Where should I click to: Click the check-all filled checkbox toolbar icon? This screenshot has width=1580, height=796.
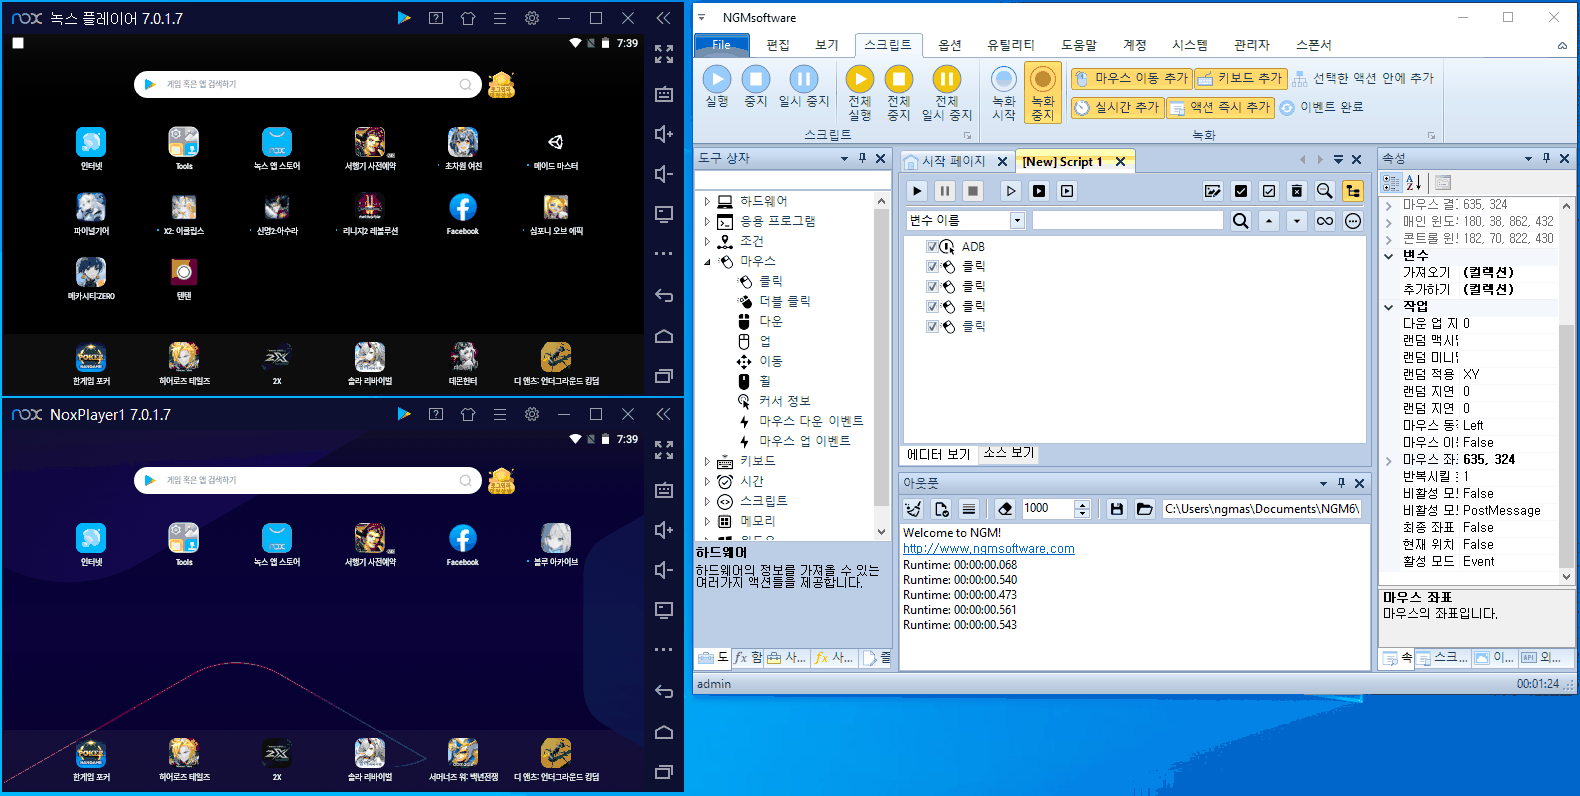pyautogui.click(x=1241, y=191)
